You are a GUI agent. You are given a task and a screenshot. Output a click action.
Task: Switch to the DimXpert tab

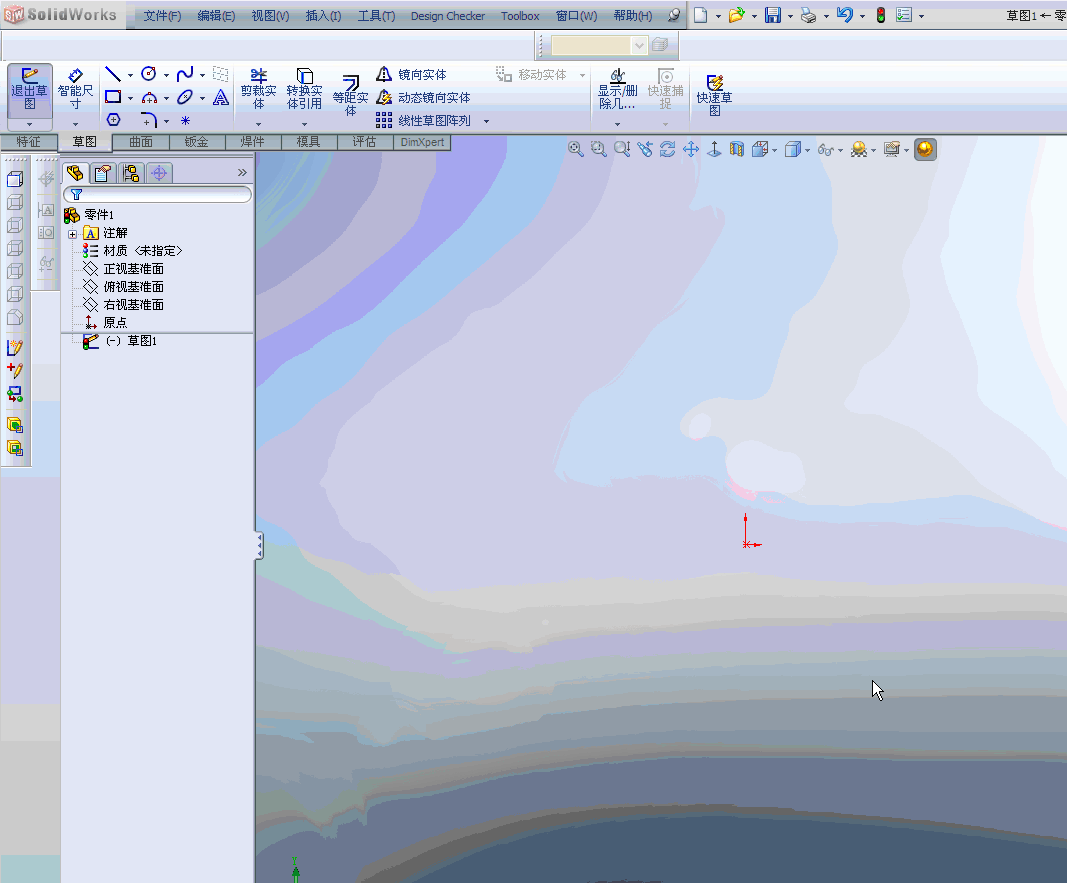[x=422, y=141]
